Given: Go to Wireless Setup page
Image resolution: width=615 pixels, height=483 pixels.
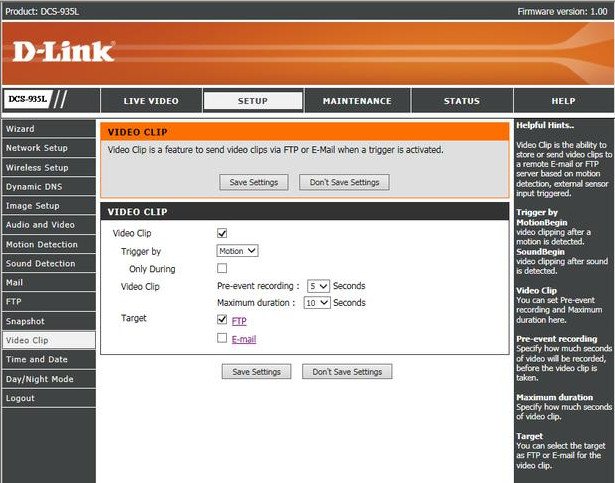Looking at the screenshot, I should 49,168.
